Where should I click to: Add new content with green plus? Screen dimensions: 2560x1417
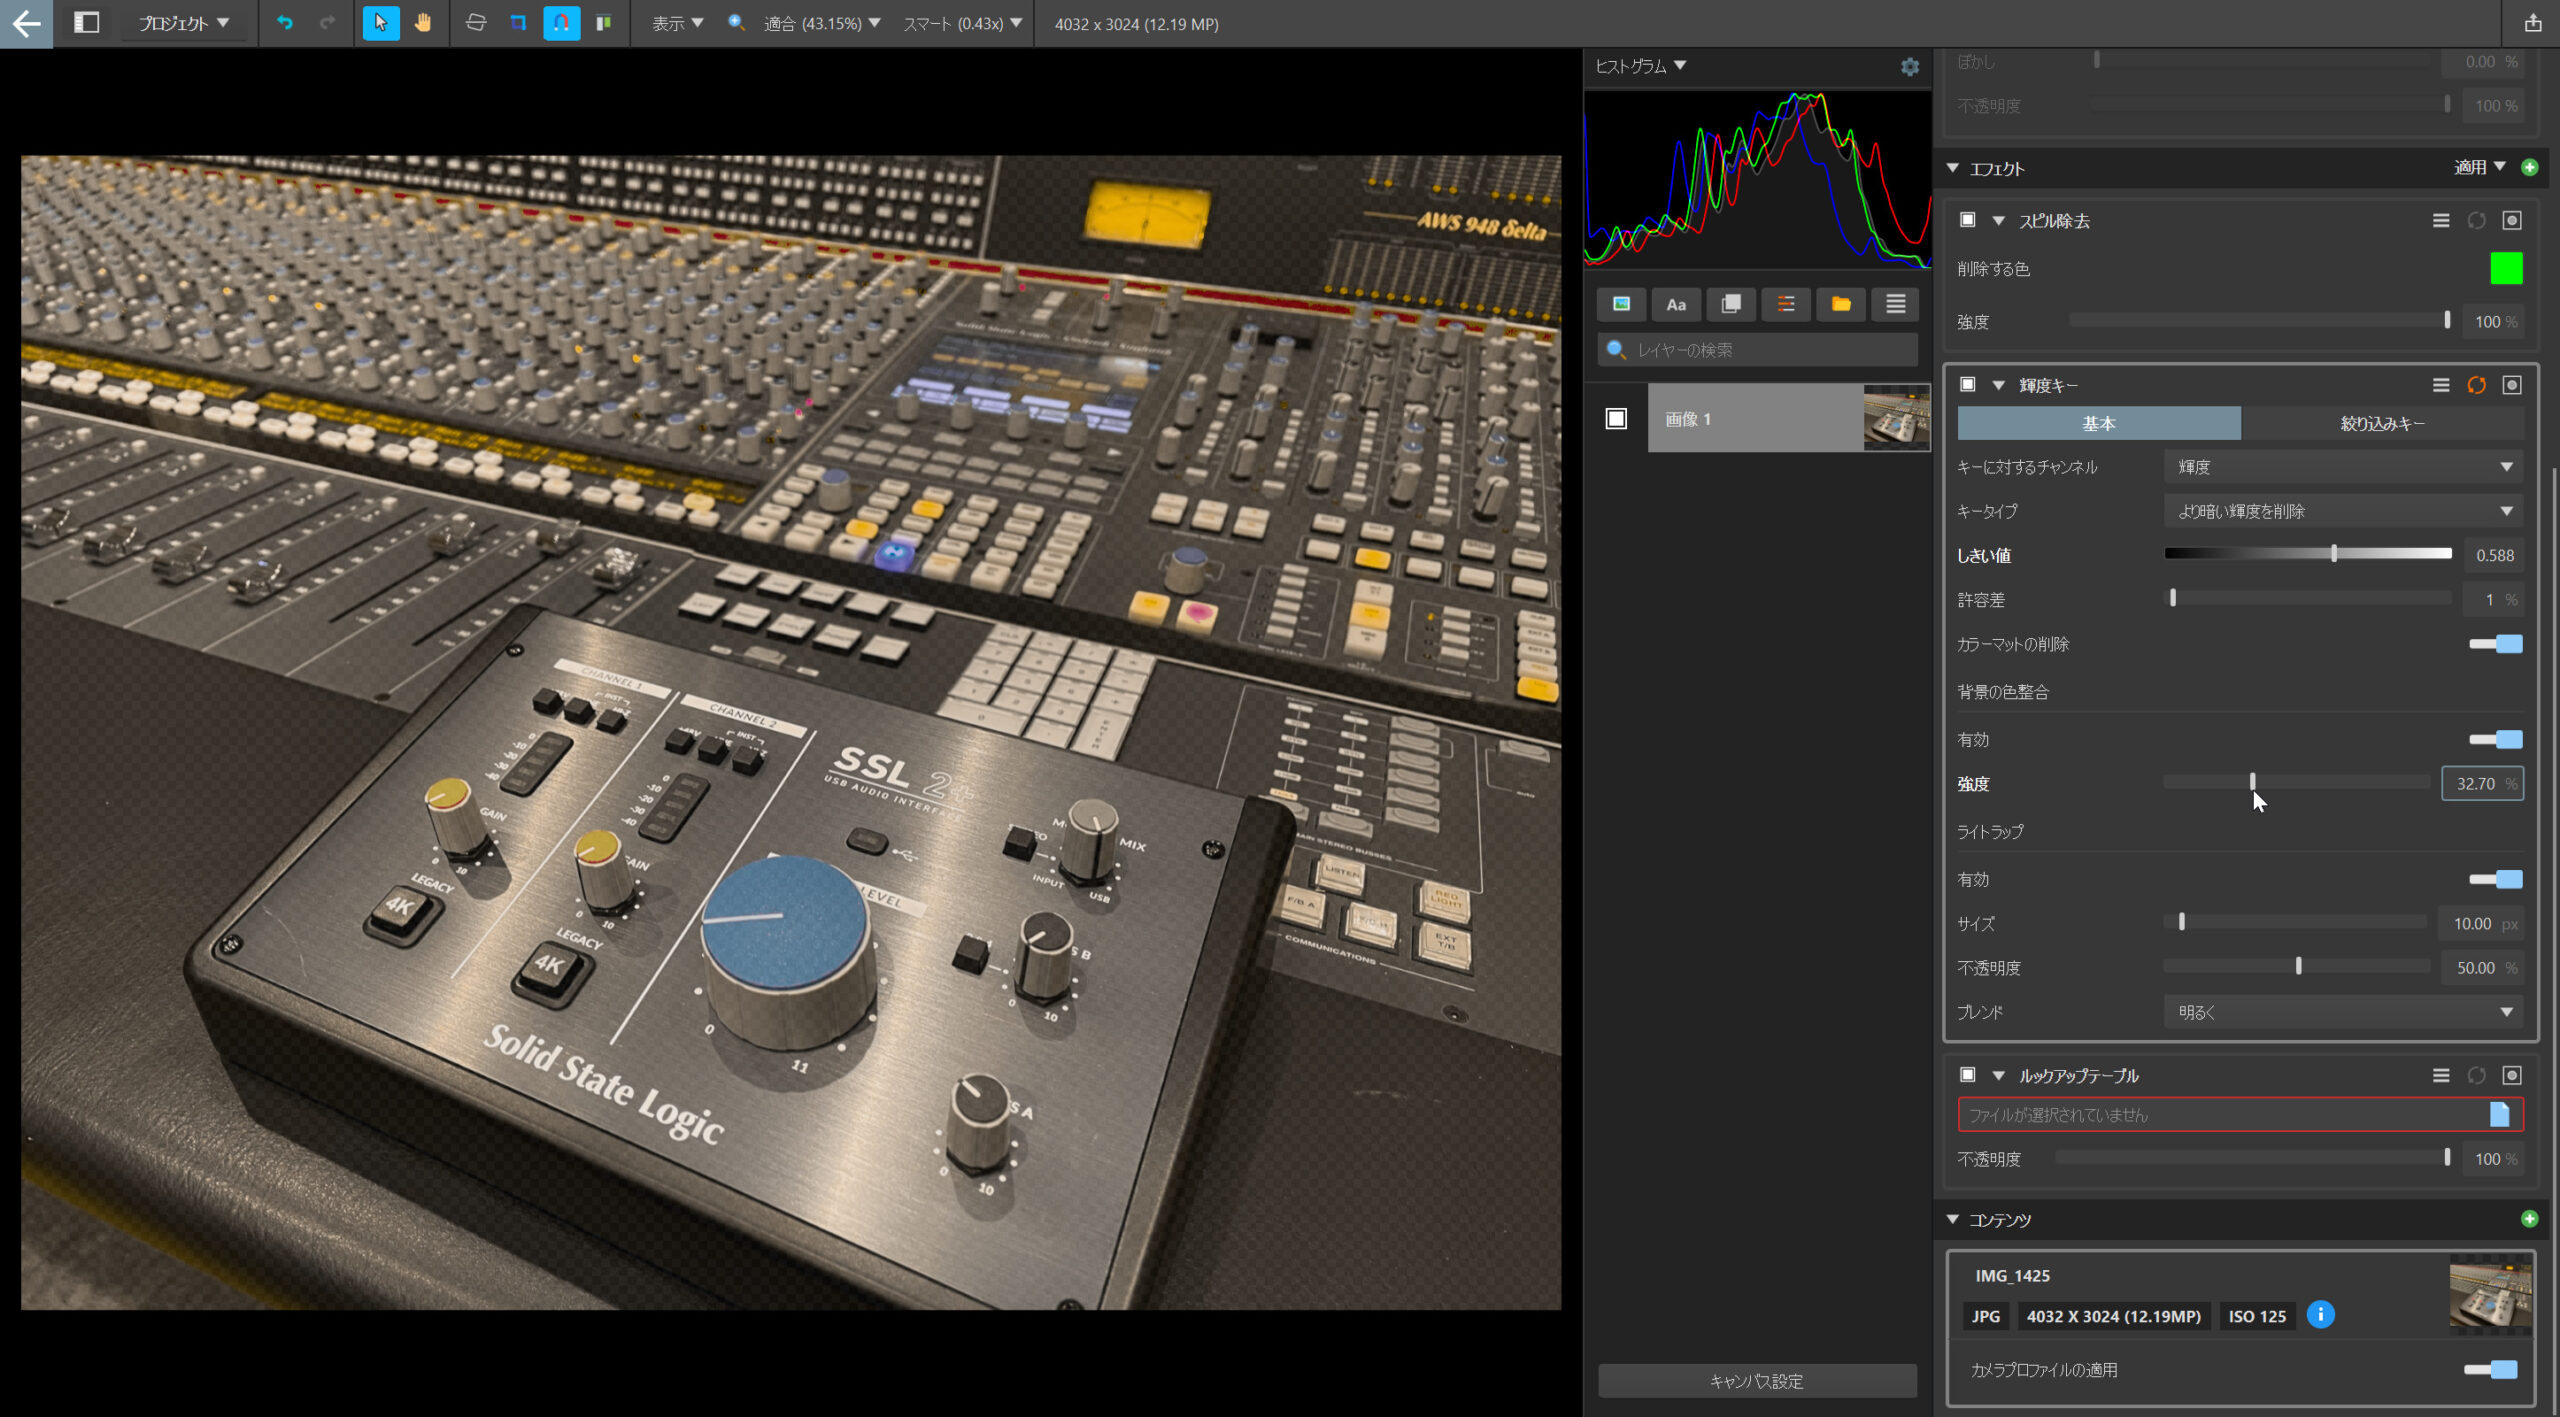click(2530, 1219)
